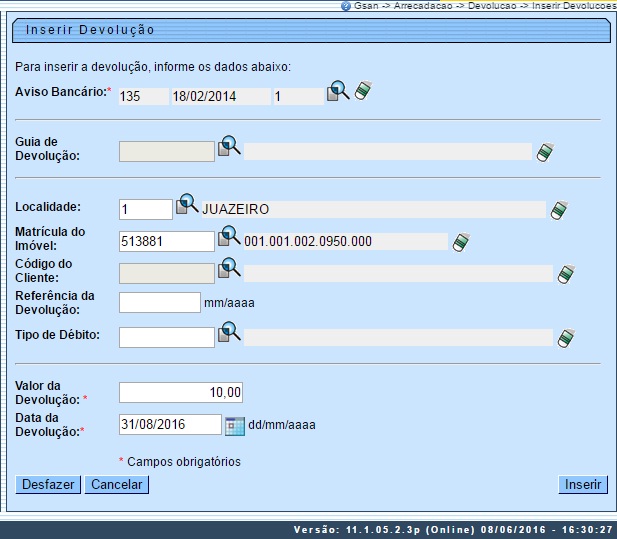This screenshot has height=539, width=617.
Task: Open the help icon beside Gsan breadcrumb
Action: (x=346, y=5)
